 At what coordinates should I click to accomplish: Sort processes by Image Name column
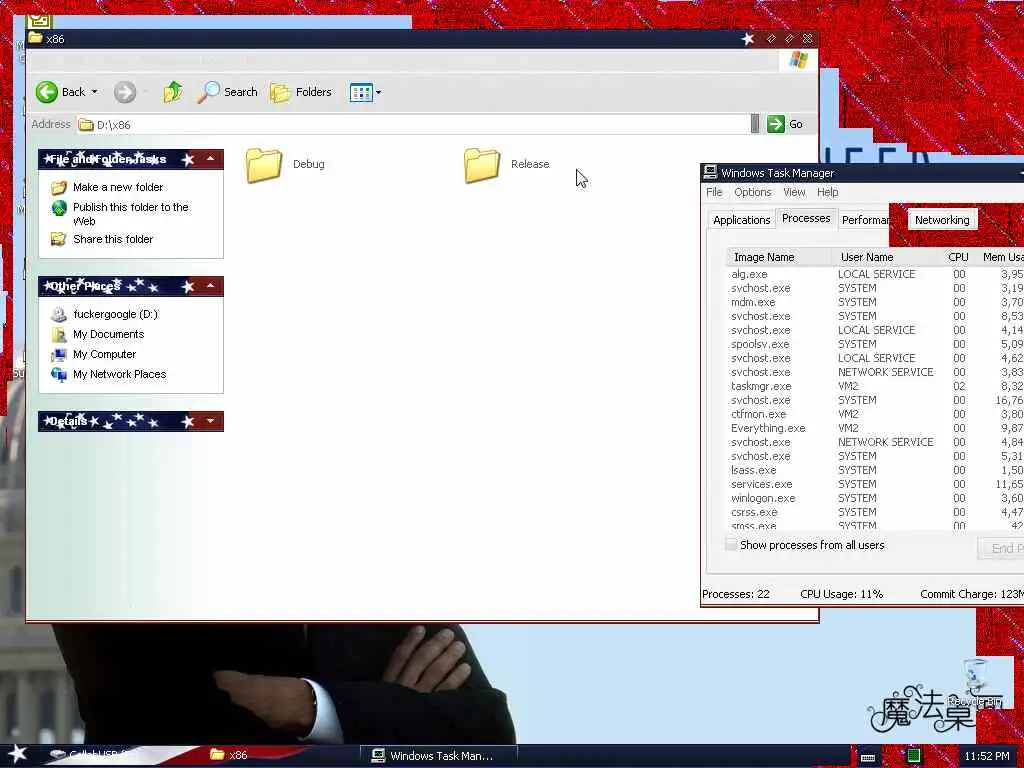click(778, 257)
